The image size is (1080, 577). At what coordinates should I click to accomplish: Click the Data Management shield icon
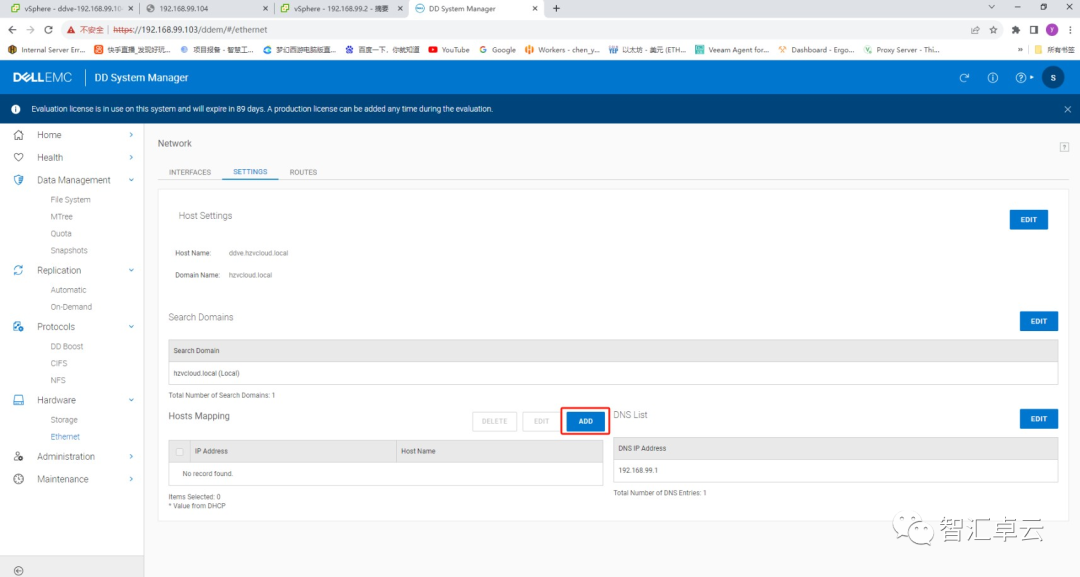[x=19, y=180]
